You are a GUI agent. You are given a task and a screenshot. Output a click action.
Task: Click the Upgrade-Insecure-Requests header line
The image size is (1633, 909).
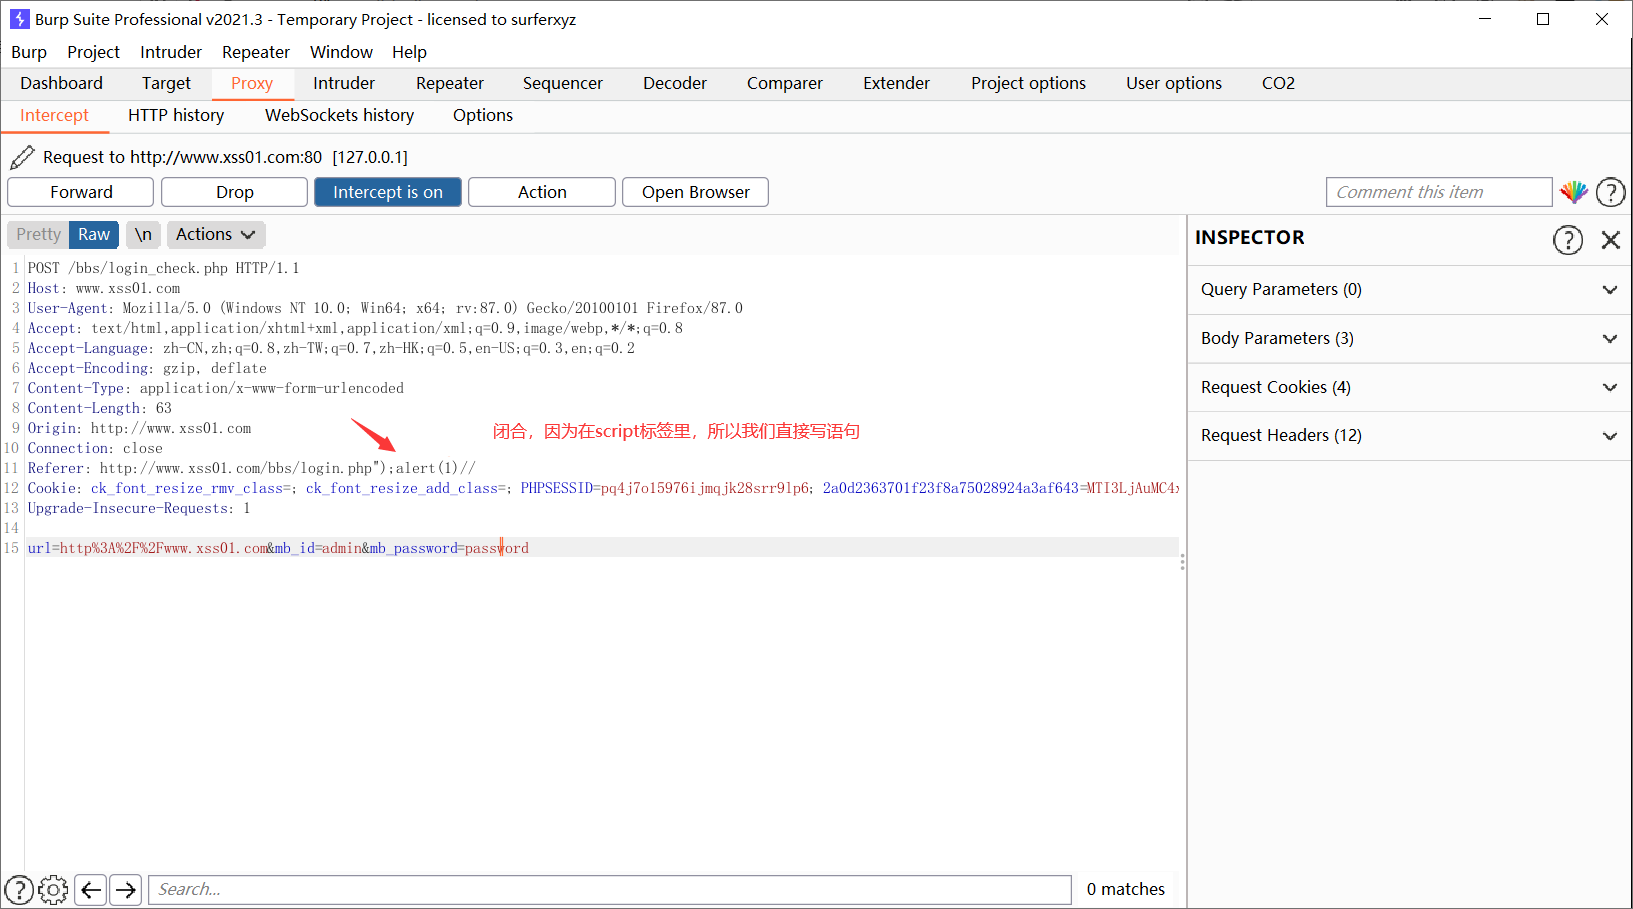139,508
